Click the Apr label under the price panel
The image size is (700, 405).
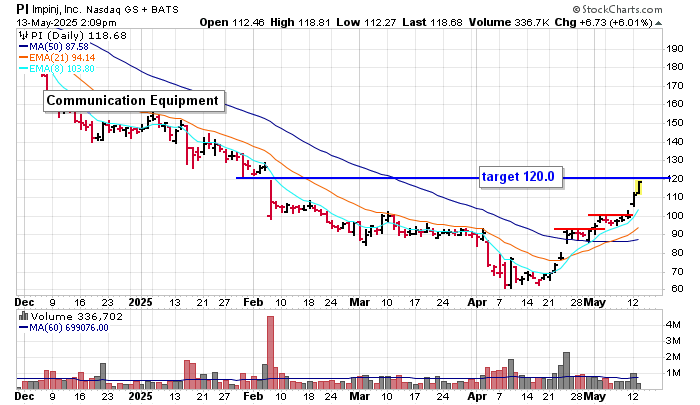coord(477,302)
